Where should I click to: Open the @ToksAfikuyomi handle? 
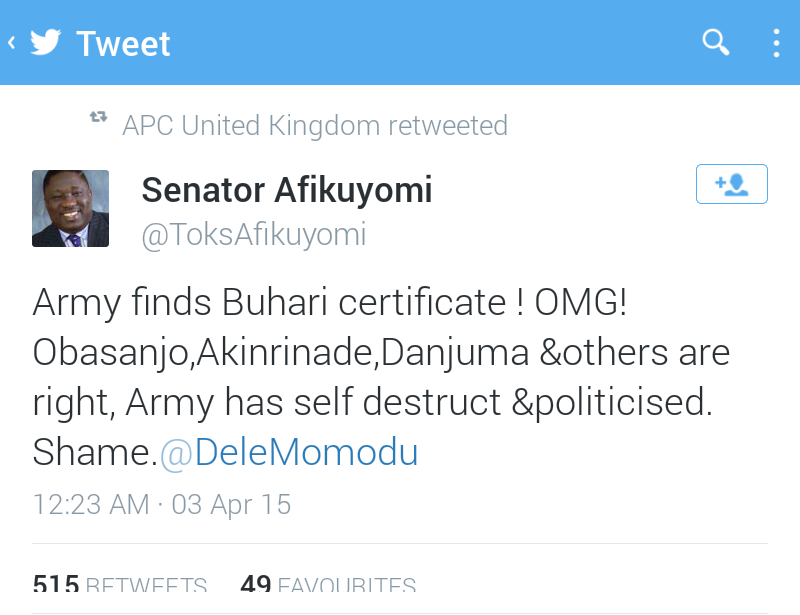click(x=254, y=235)
